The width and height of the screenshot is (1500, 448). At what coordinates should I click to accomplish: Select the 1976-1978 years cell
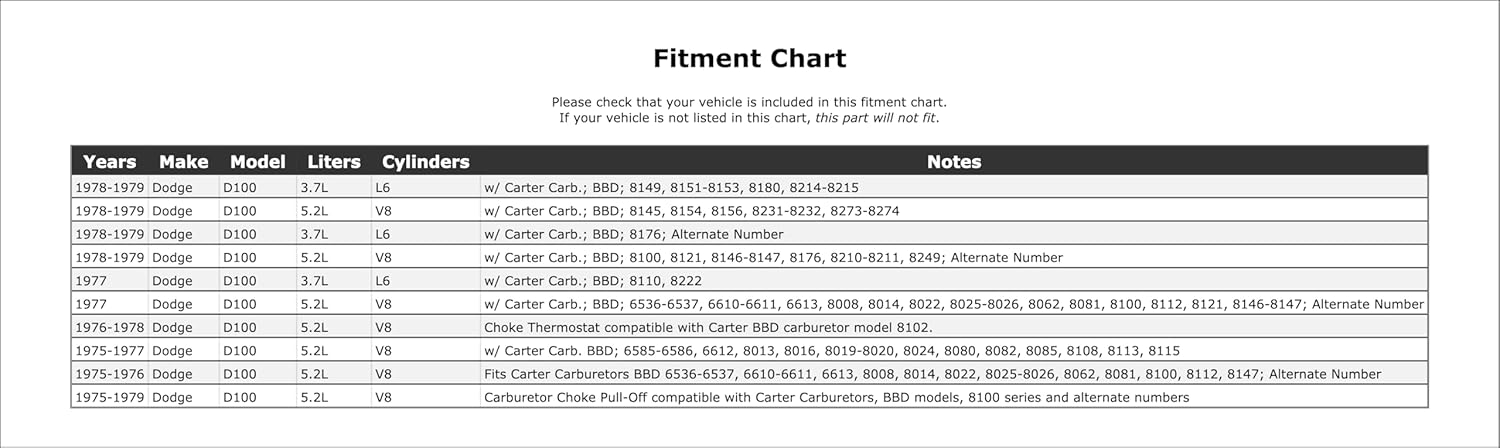coord(110,327)
